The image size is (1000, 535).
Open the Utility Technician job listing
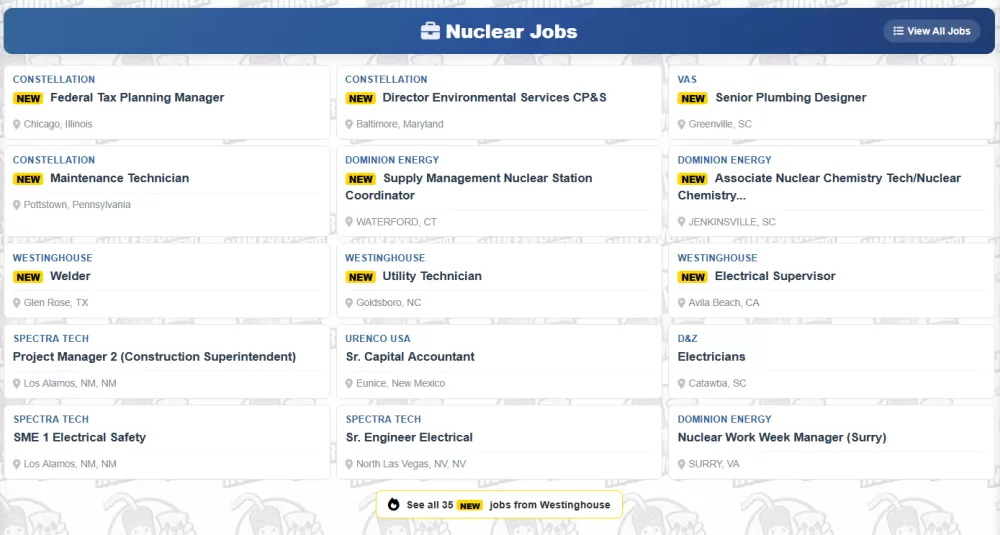pos(432,276)
